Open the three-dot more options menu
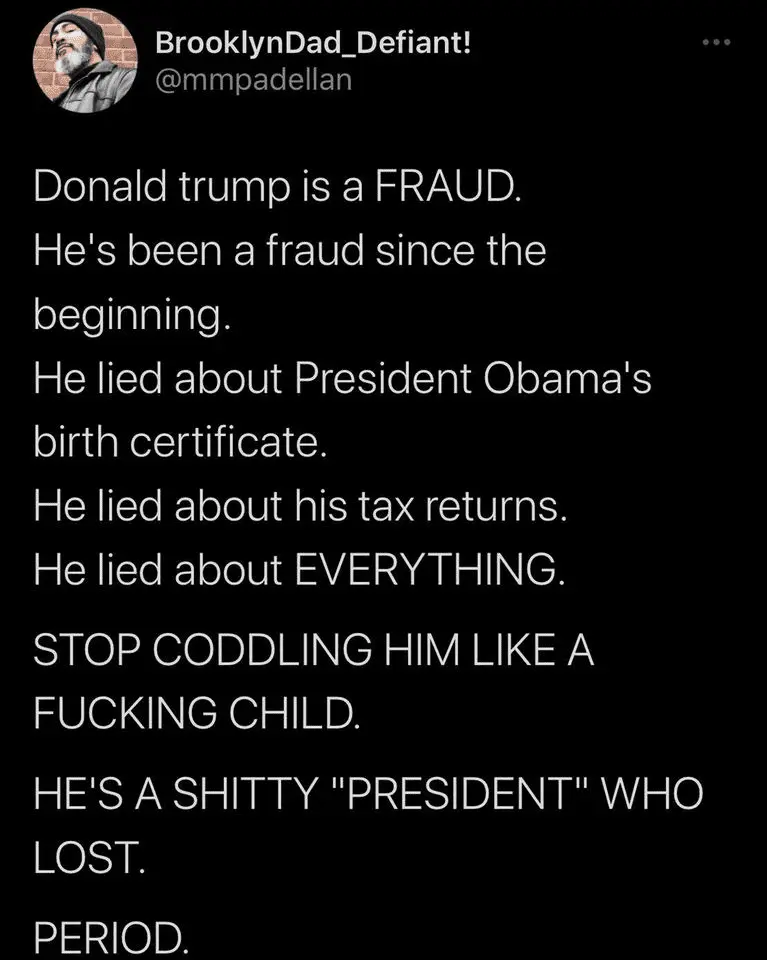767x960 pixels. (x=717, y=41)
